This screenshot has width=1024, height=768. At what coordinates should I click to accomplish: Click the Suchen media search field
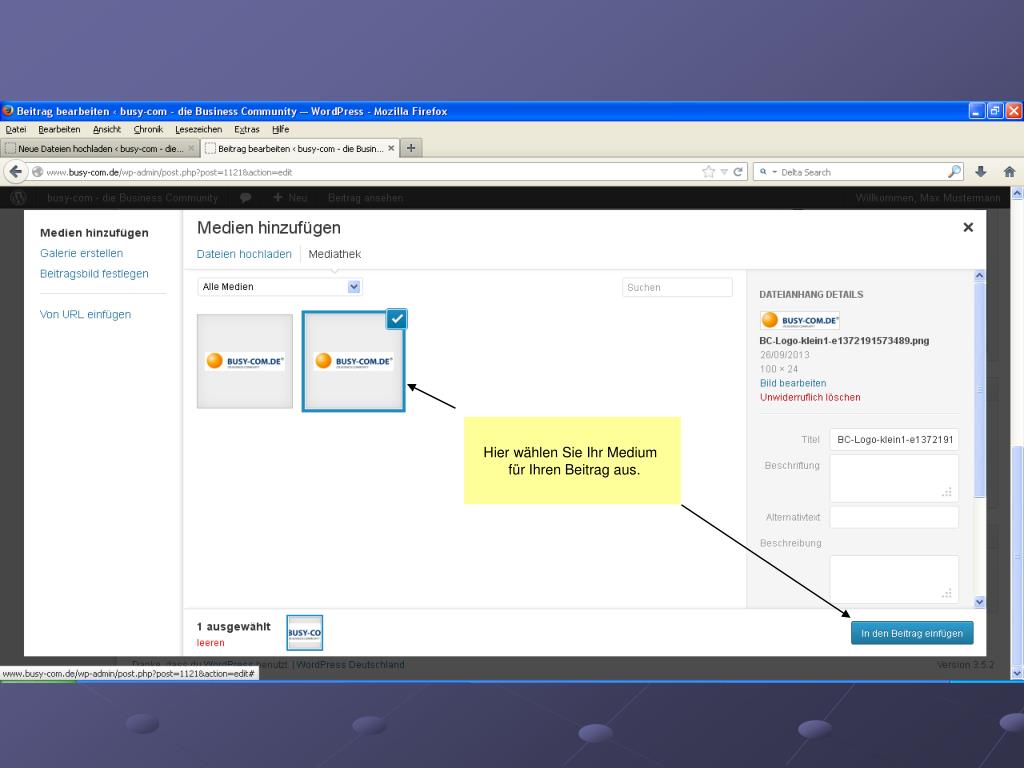click(x=677, y=287)
